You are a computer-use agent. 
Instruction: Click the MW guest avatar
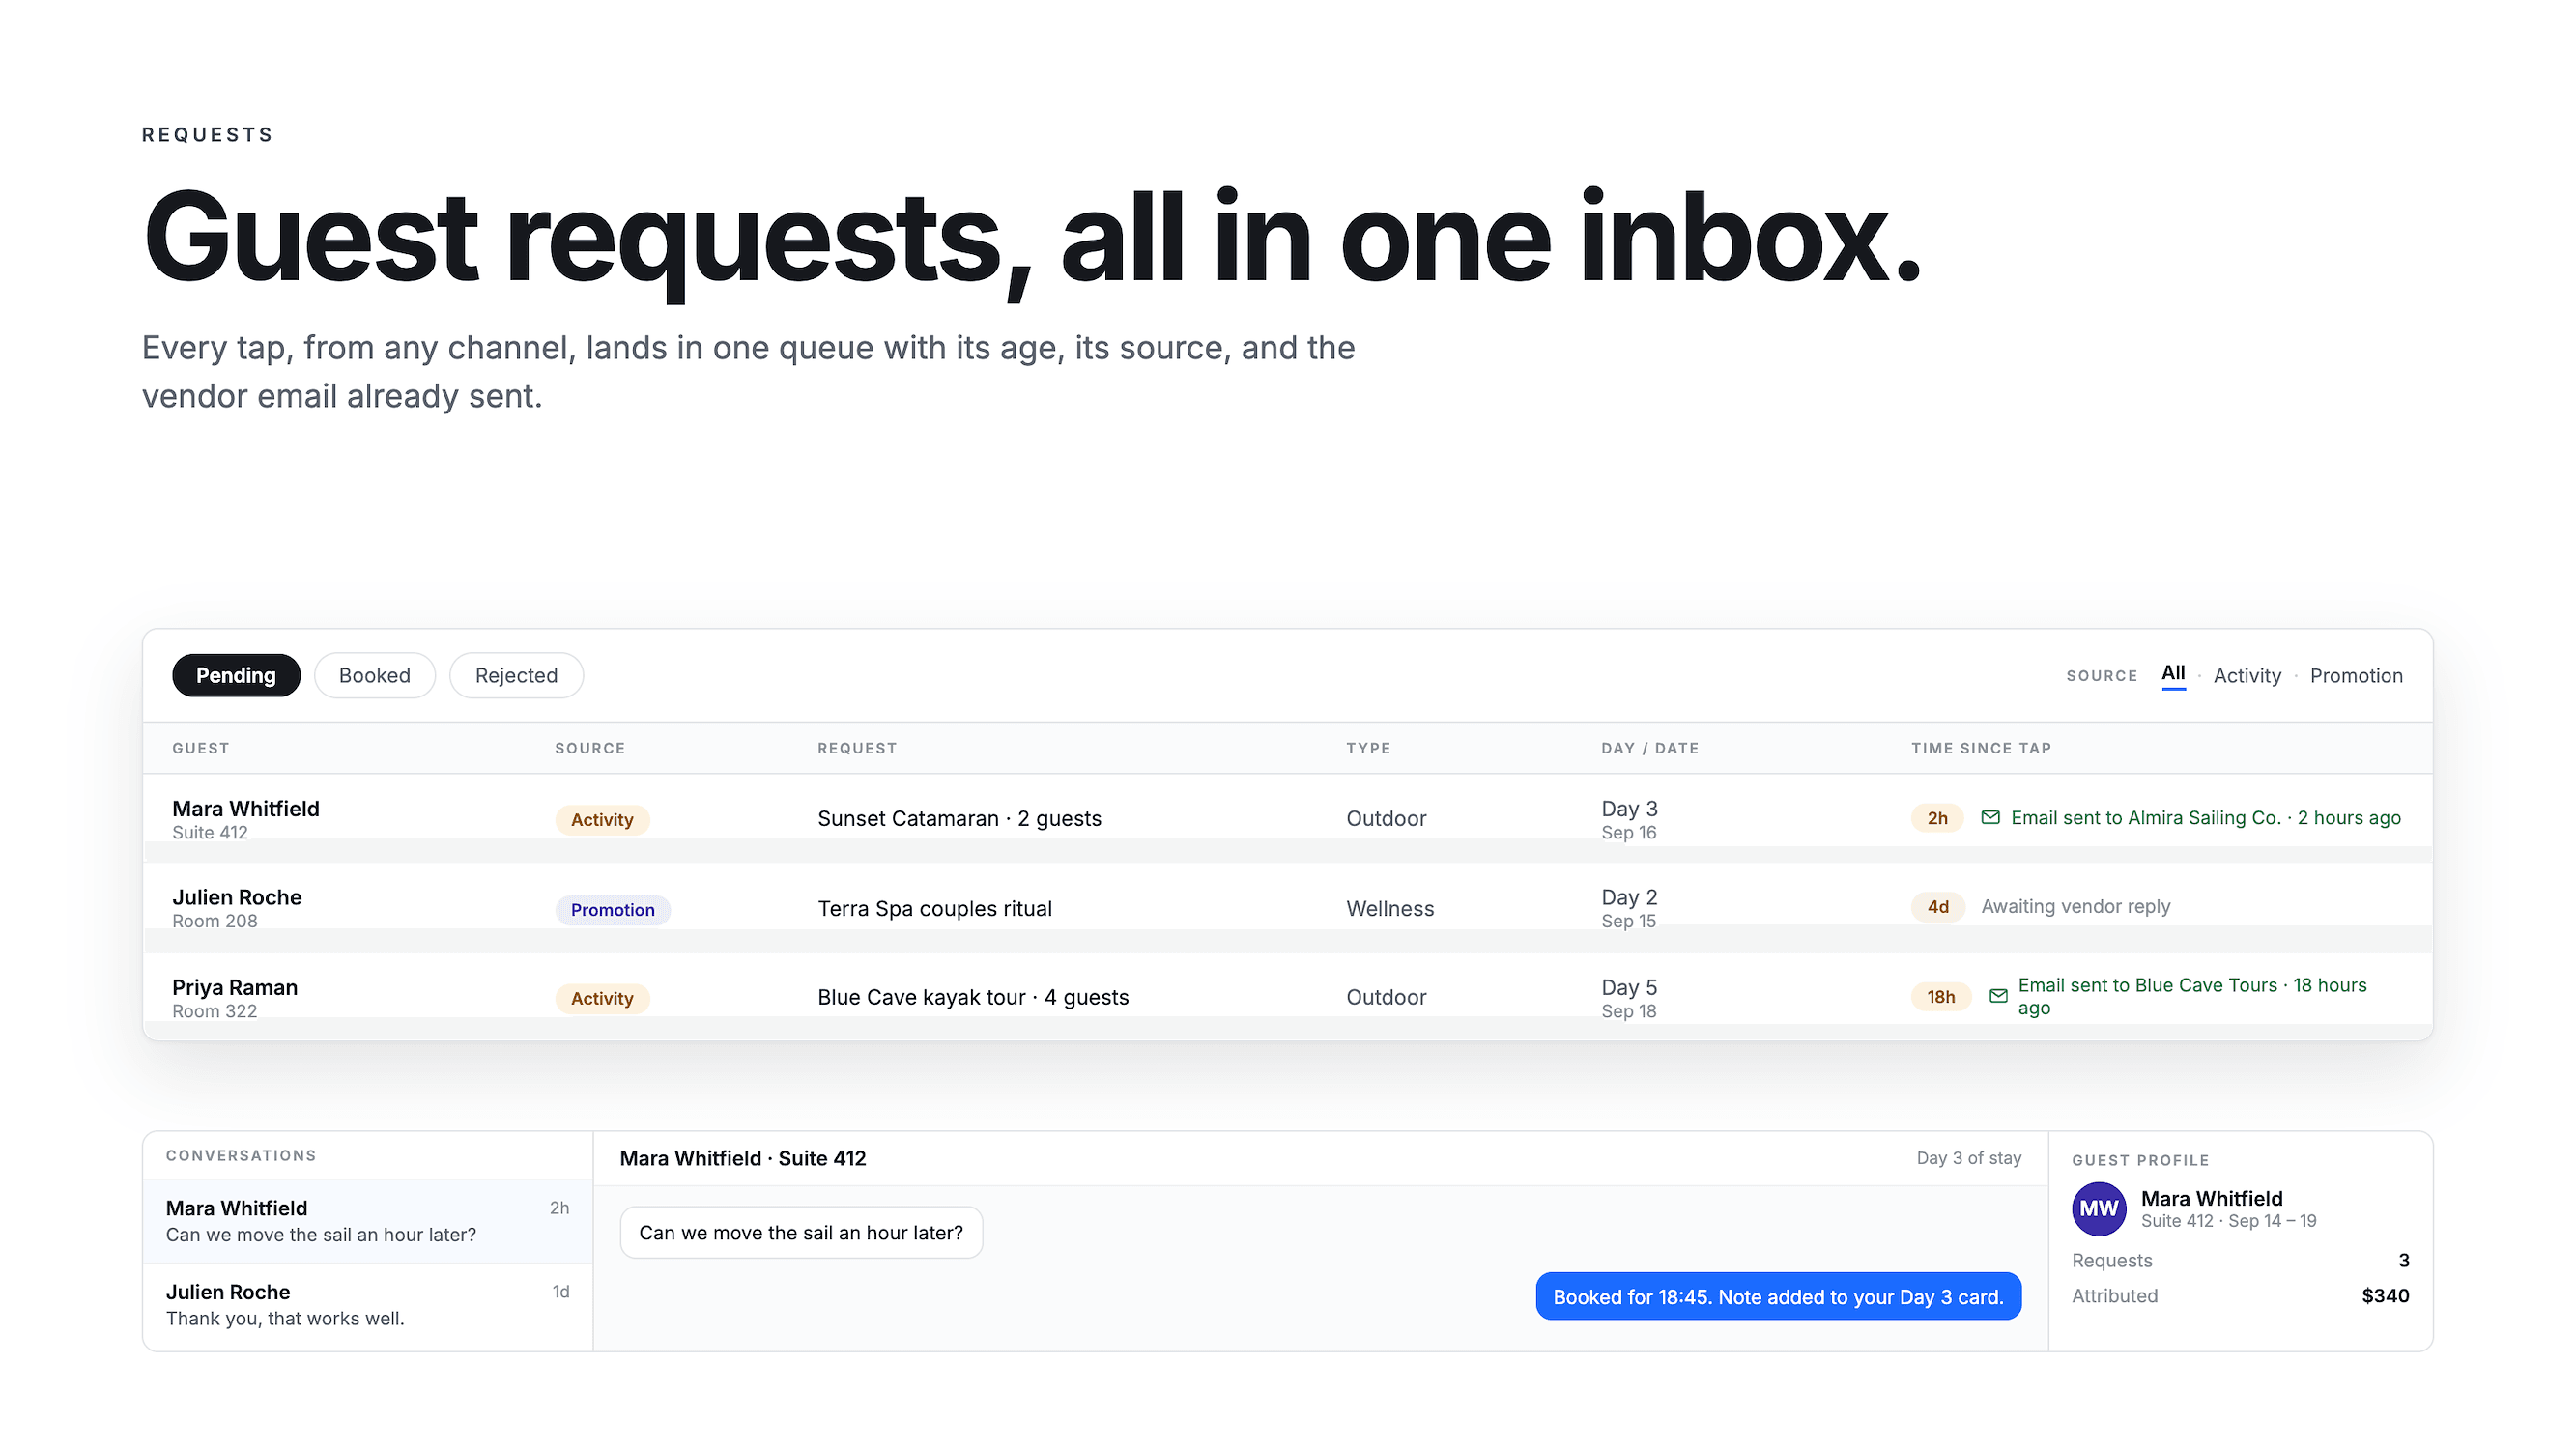tap(2099, 1208)
